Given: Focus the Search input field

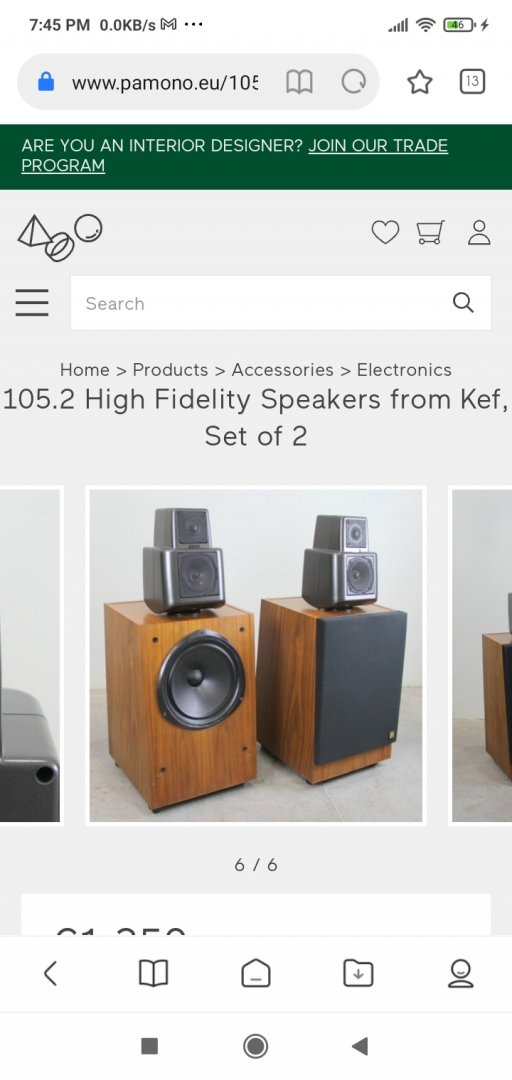Looking at the screenshot, I should click(280, 303).
